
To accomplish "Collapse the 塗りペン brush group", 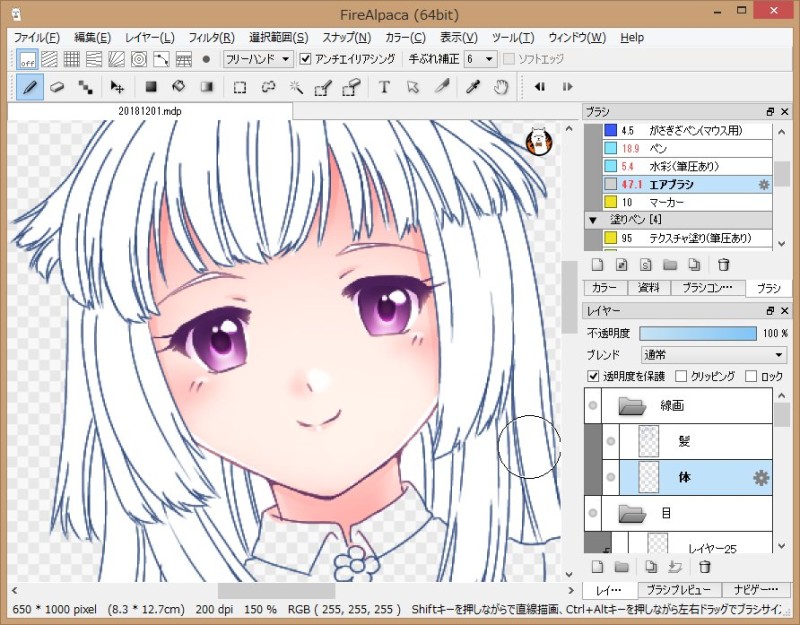I will (x=592, y=219).
